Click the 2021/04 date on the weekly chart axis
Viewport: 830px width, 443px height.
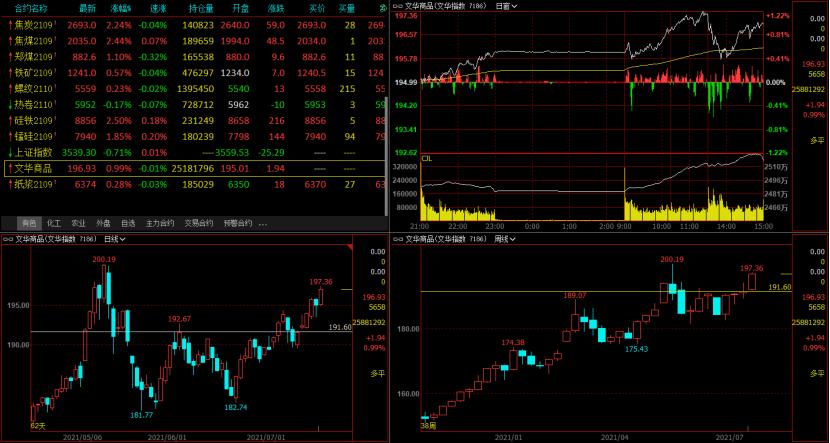pos(617,438)
